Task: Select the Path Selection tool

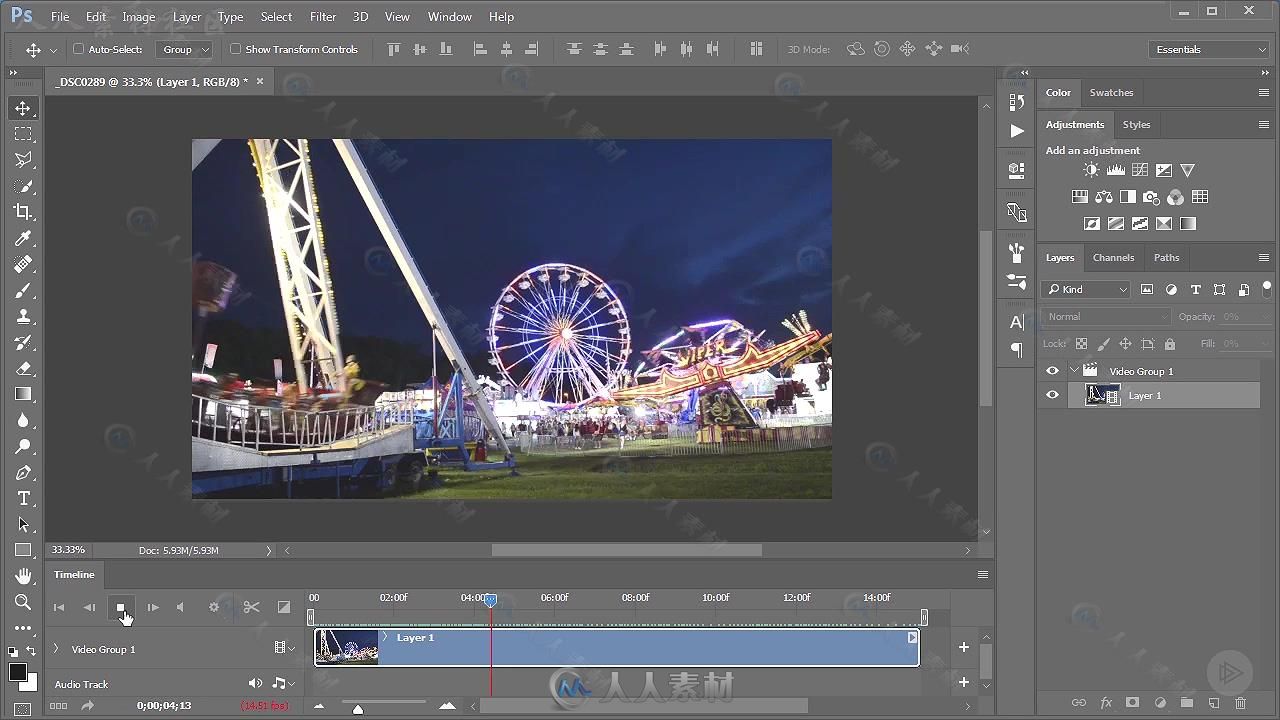Action: (x=23, y=524)
